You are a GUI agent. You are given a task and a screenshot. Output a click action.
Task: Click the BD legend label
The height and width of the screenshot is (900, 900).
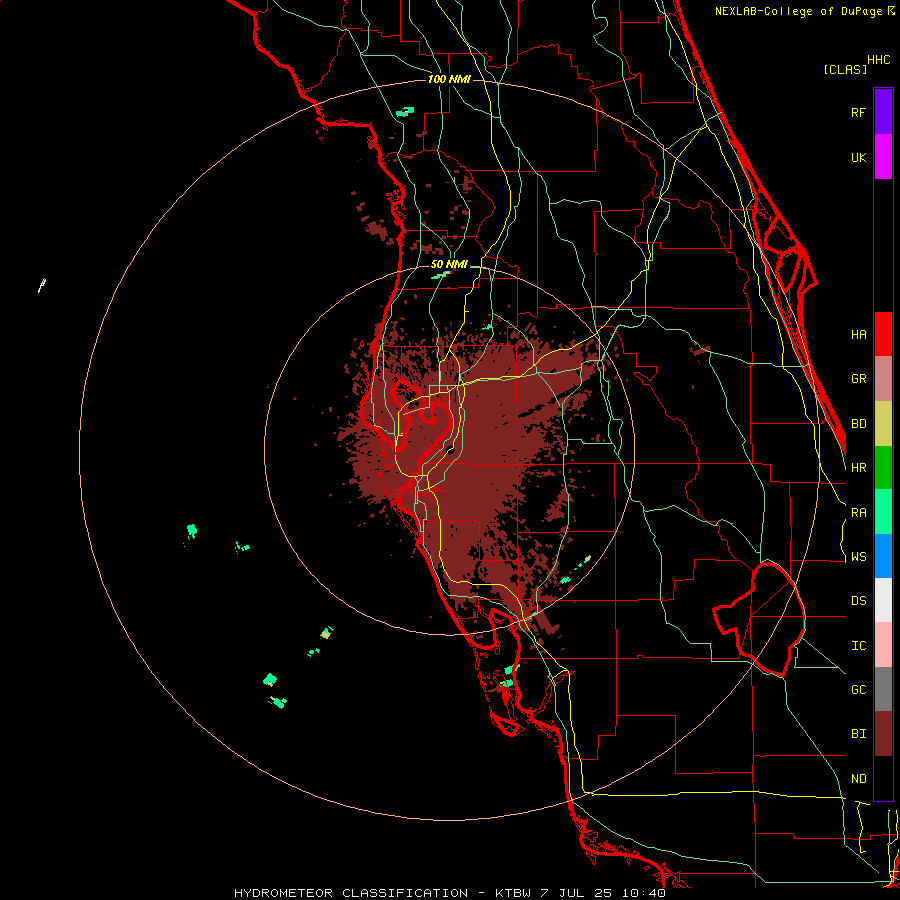pyautogui.click(x=858, y=424)
